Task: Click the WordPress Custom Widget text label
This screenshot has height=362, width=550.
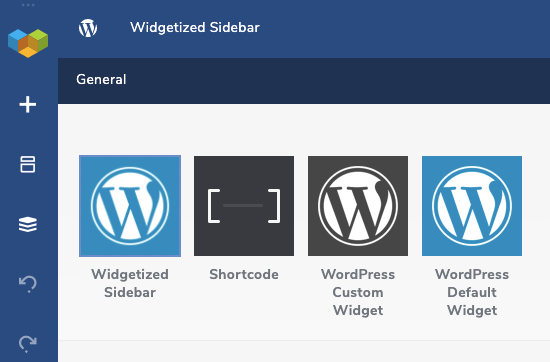Action: [358, 292]
